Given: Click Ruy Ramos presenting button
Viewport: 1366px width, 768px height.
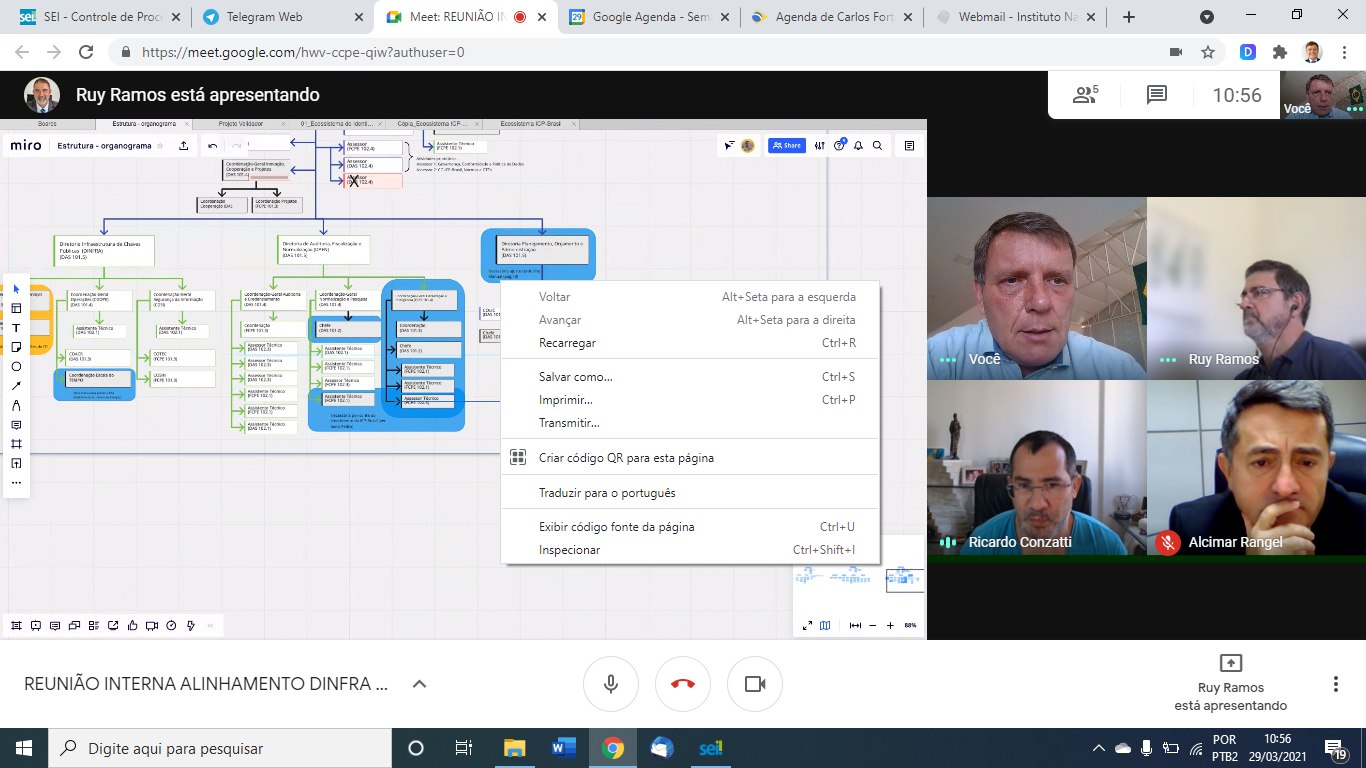Looking at the screenshot, I should (1231, 684).
